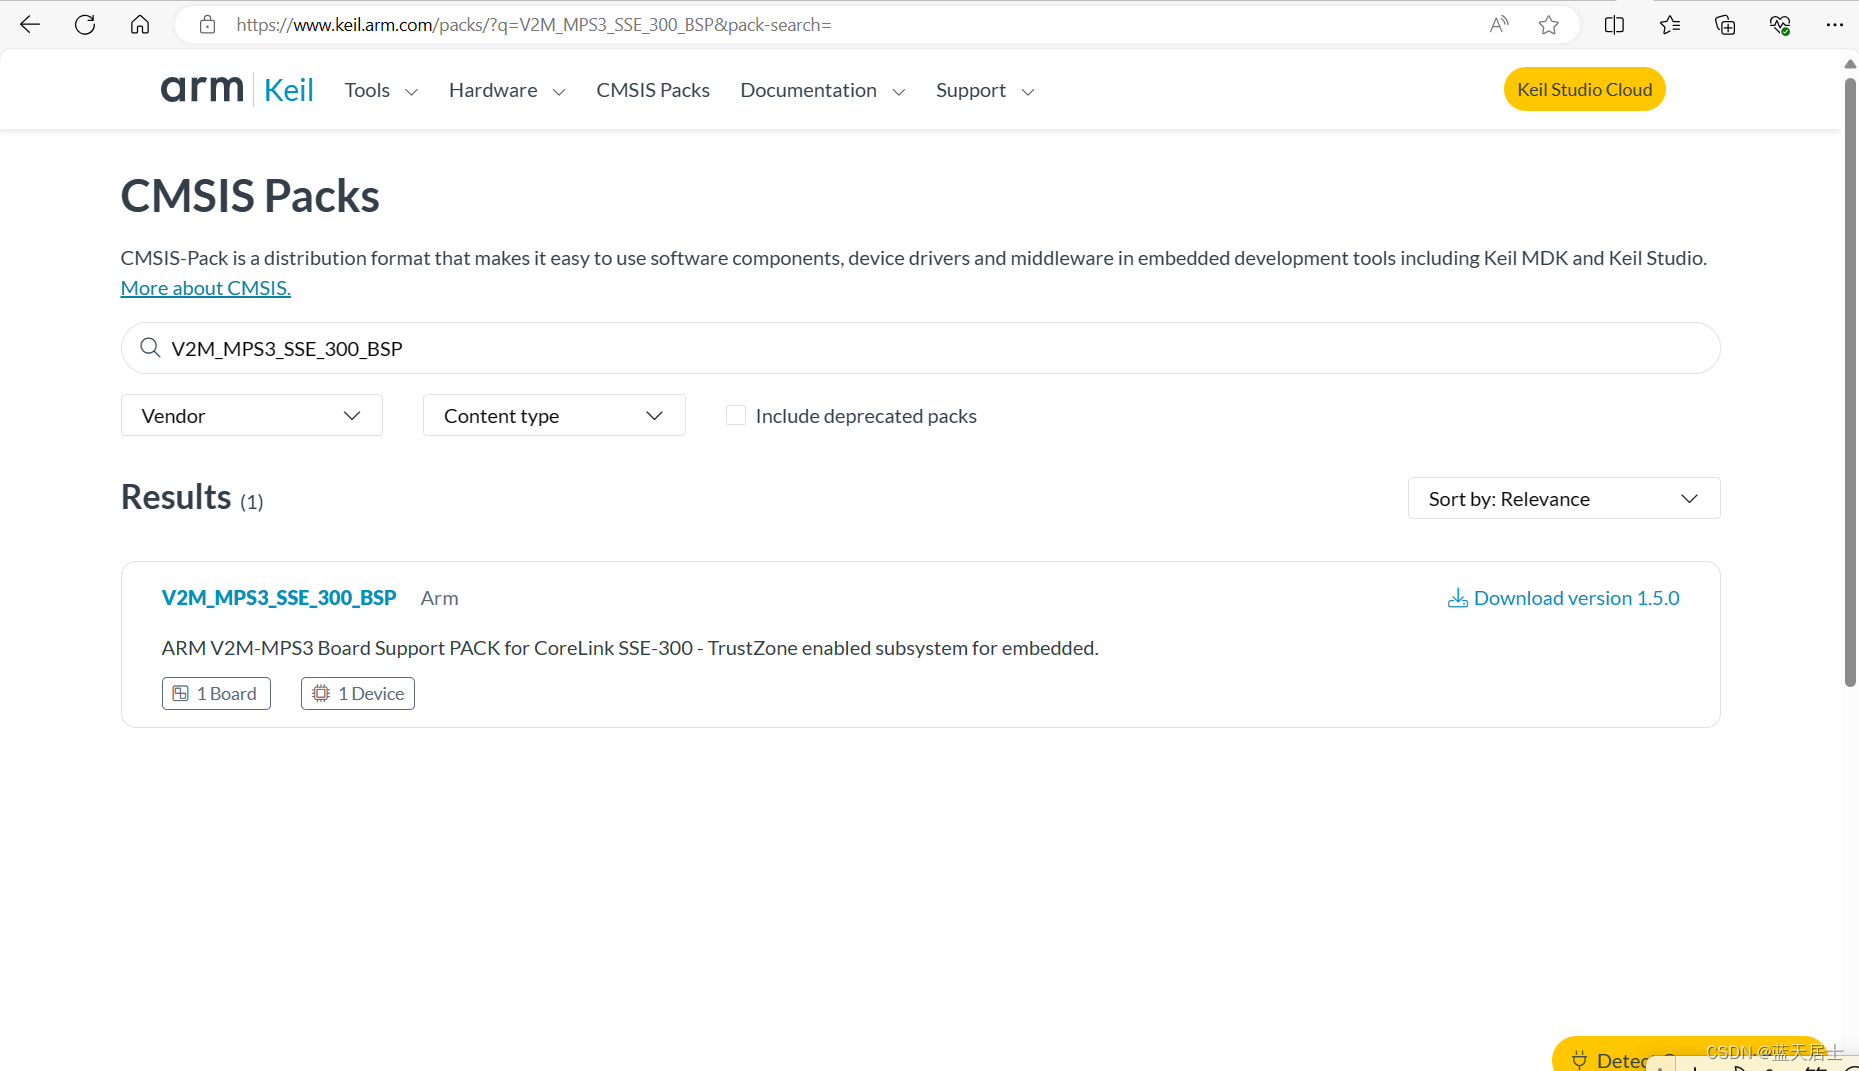Expand the Tools menu
Viewport: 1859px width, 1071px height.
(381, 90)
